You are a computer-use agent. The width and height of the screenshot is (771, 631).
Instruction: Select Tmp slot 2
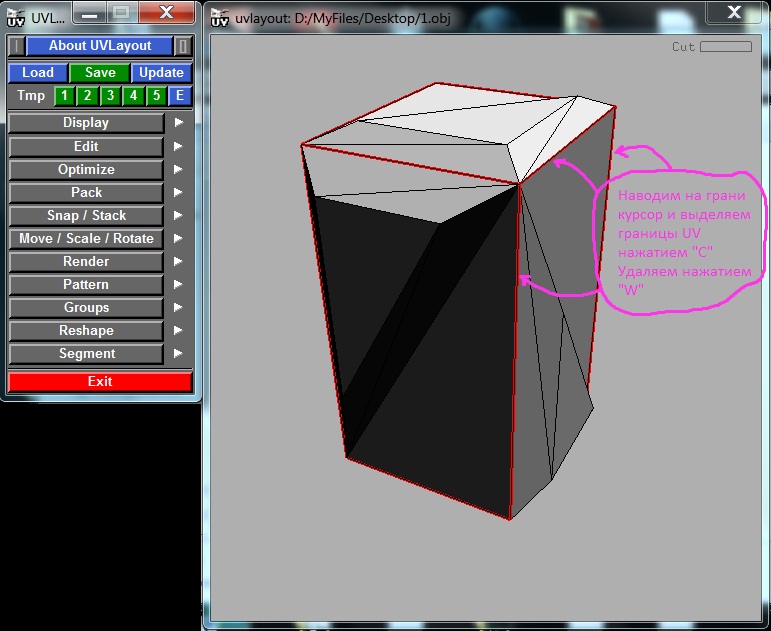click(87, 96)
